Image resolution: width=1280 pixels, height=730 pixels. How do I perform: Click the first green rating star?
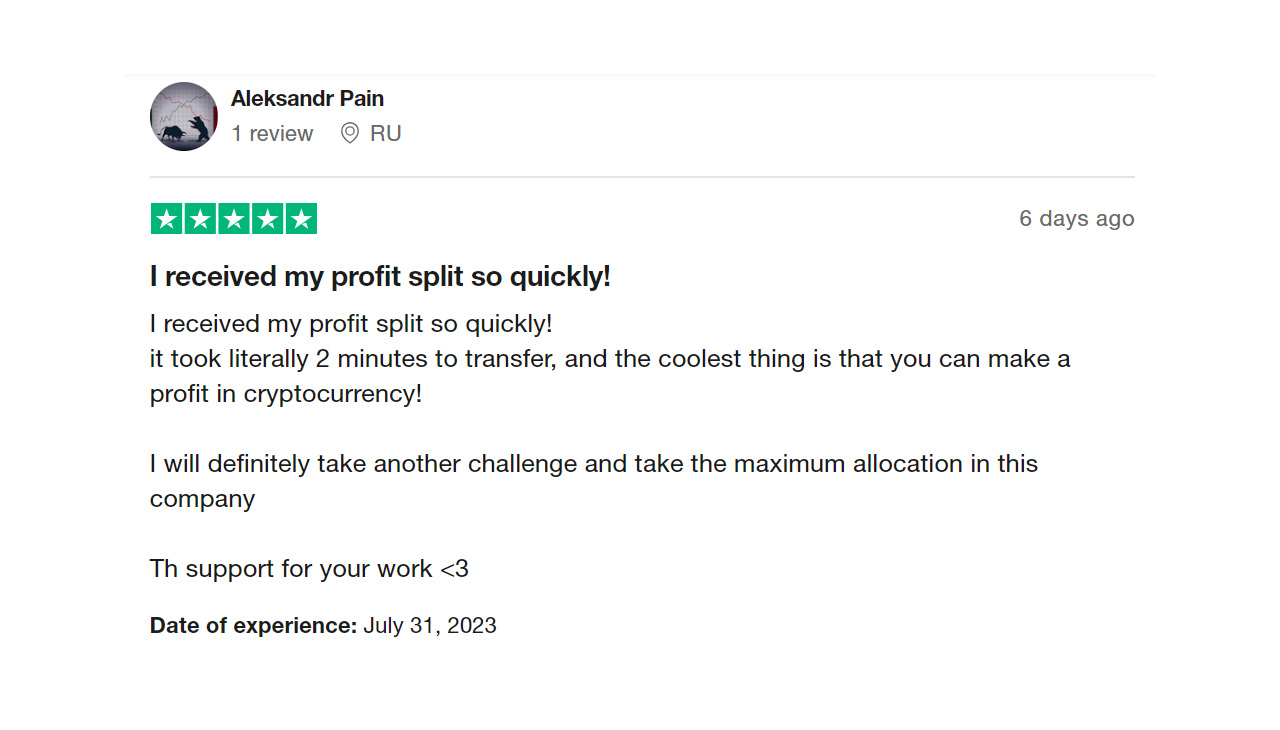click(166, 218)
